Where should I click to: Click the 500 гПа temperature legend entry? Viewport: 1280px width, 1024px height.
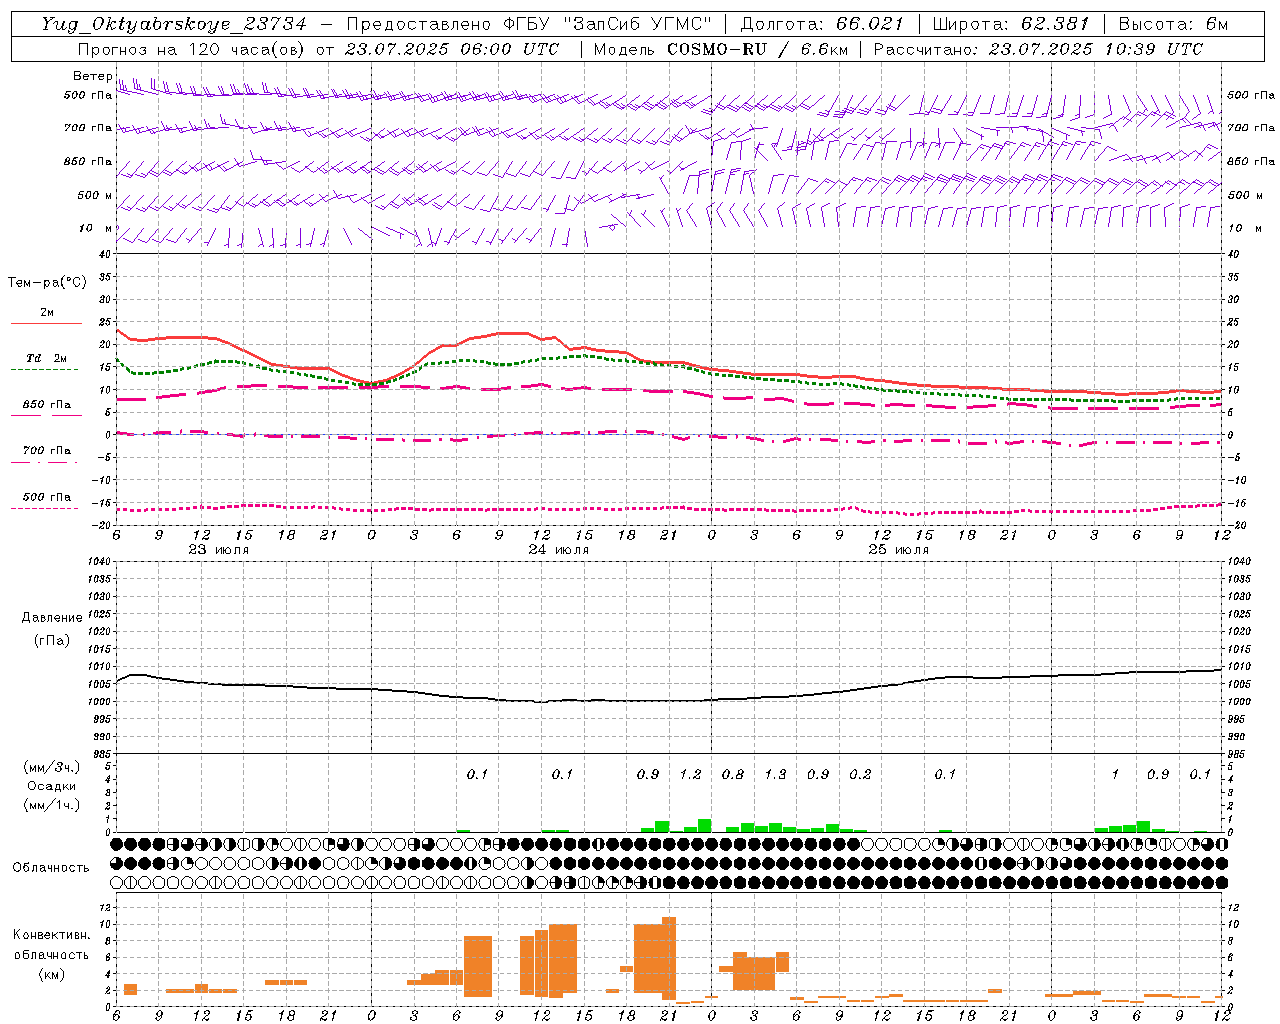[x=46, y=497]
